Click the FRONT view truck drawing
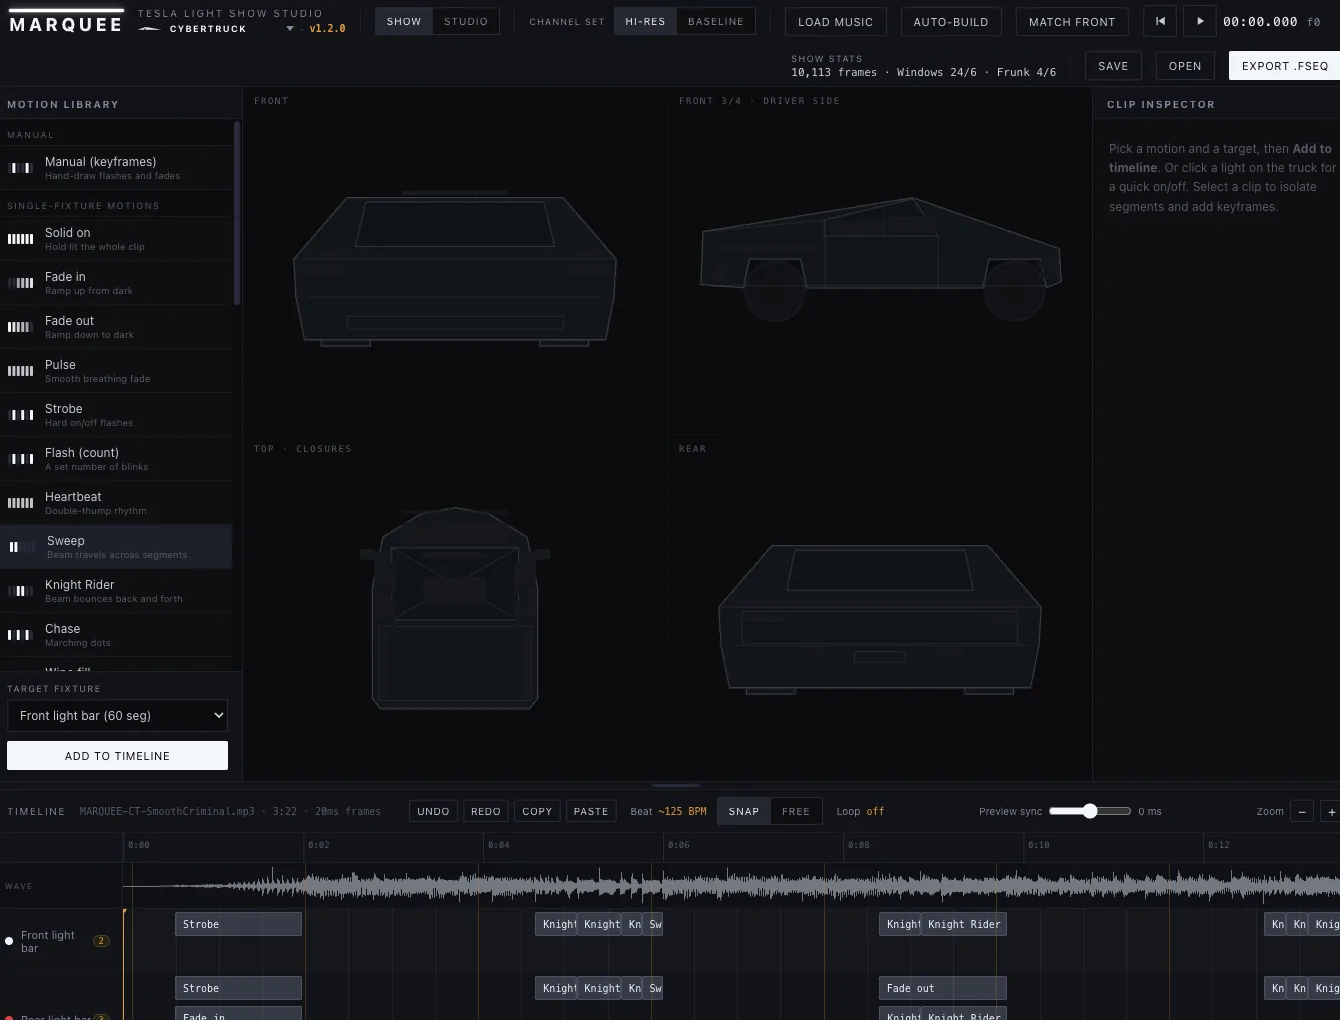The height and width of the screenshot is (1020, 1340). (x=455, y=268)
